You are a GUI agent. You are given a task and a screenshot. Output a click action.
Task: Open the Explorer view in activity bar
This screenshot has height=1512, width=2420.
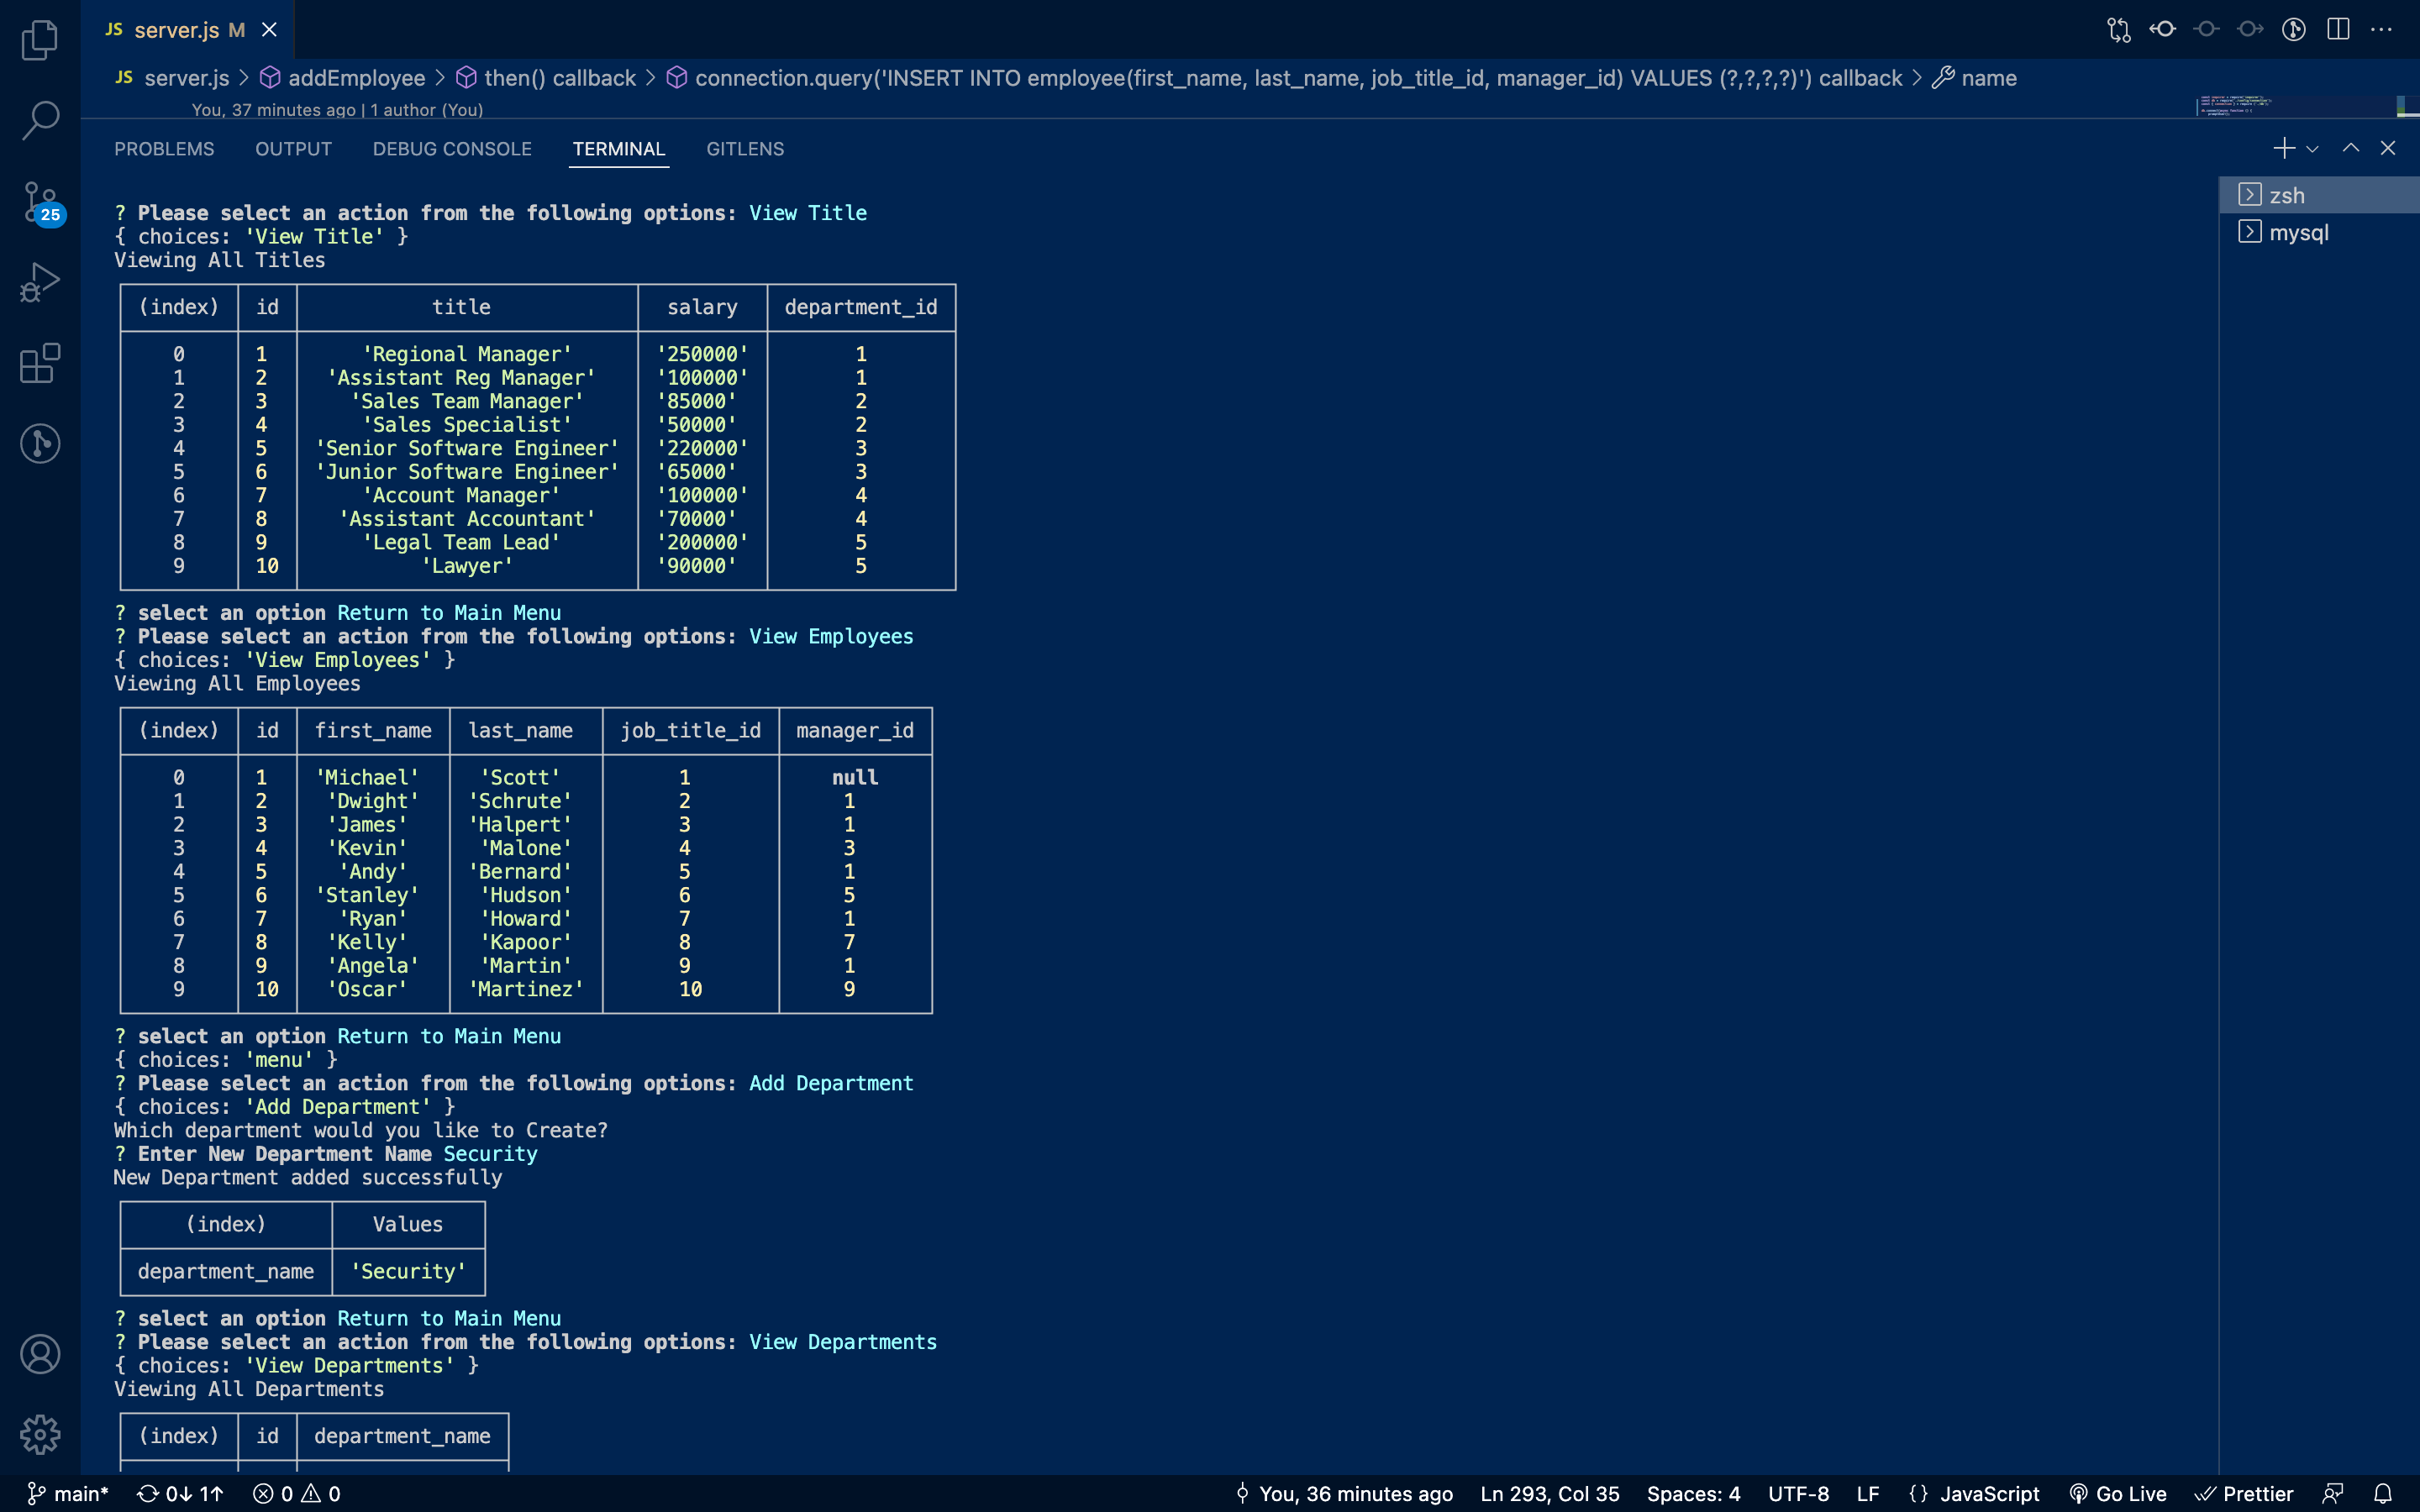[40, 40]
